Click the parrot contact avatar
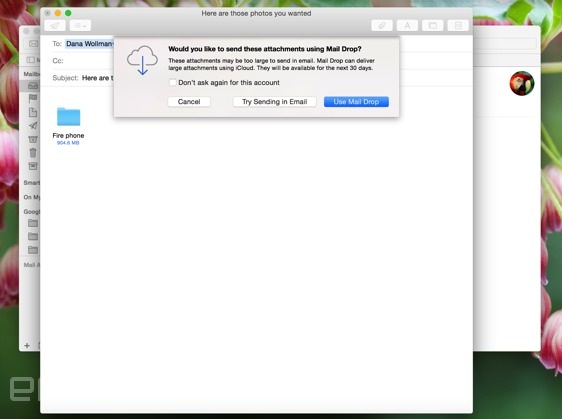Image resolution: width=562 pixels, height=419 pixels. tap(522, 84)
